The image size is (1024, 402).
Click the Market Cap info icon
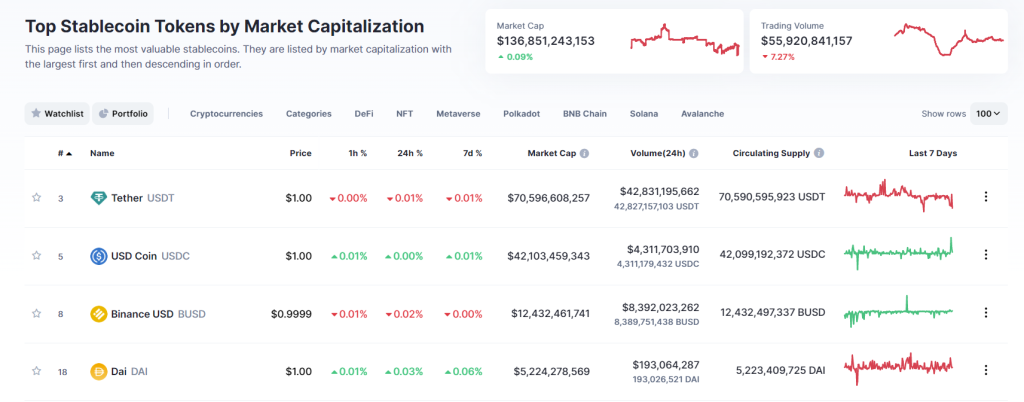584,153
